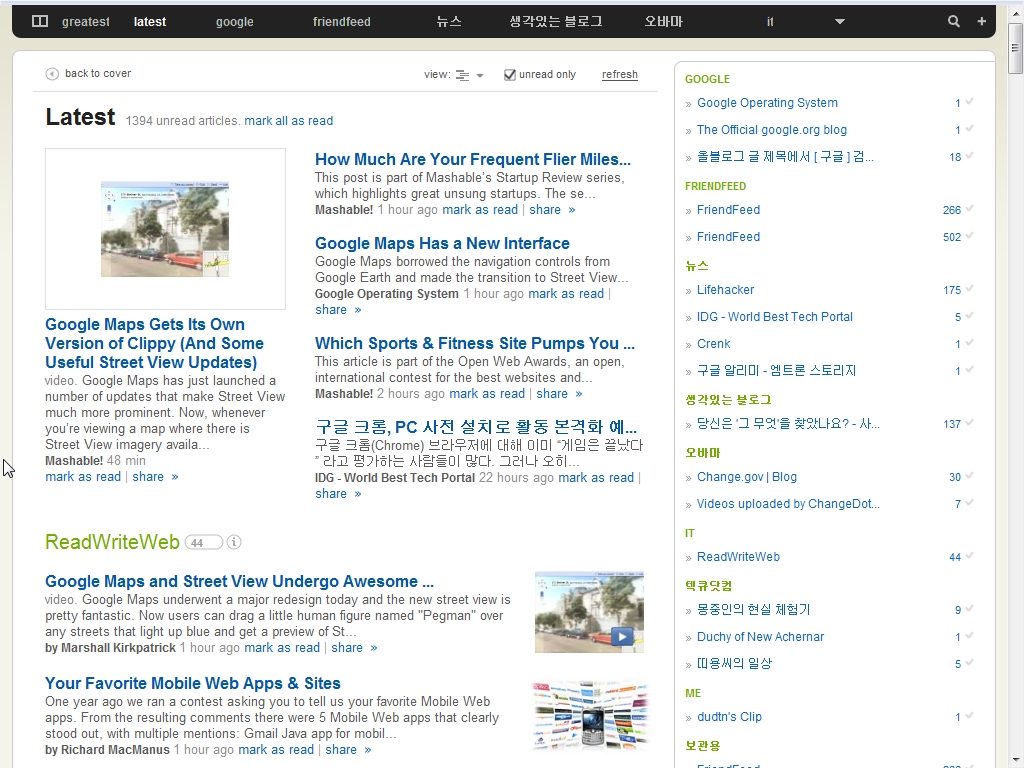Expand the more categories dropdown arrow in top bar

pos(840,22)
